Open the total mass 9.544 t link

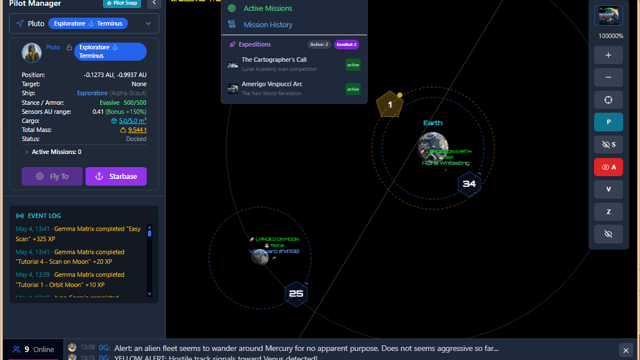point(137,130)
